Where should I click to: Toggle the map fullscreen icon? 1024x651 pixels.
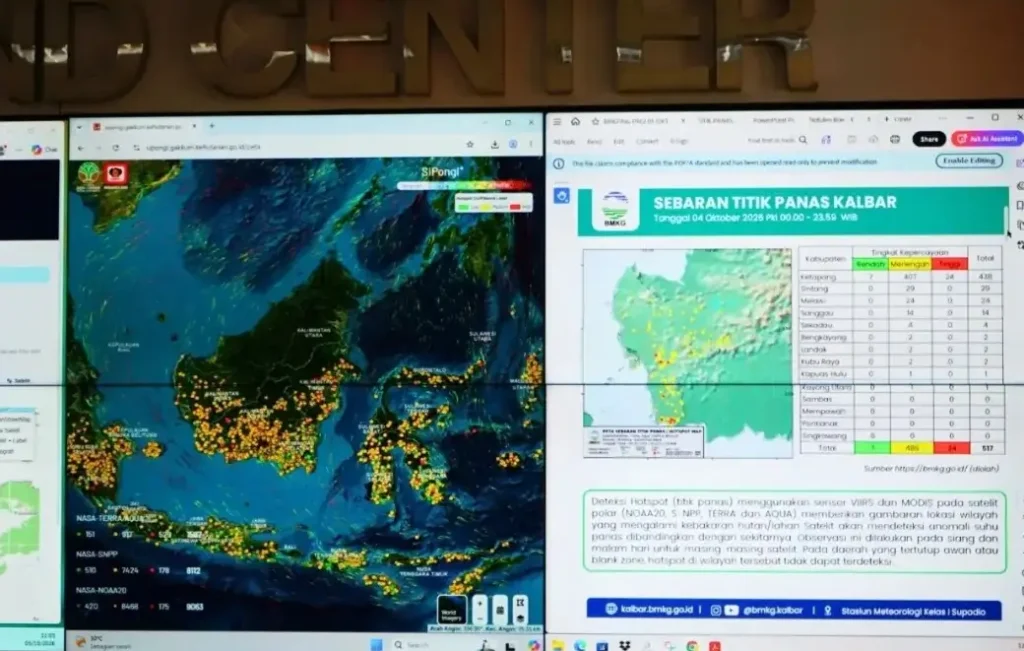pos(520,603)
